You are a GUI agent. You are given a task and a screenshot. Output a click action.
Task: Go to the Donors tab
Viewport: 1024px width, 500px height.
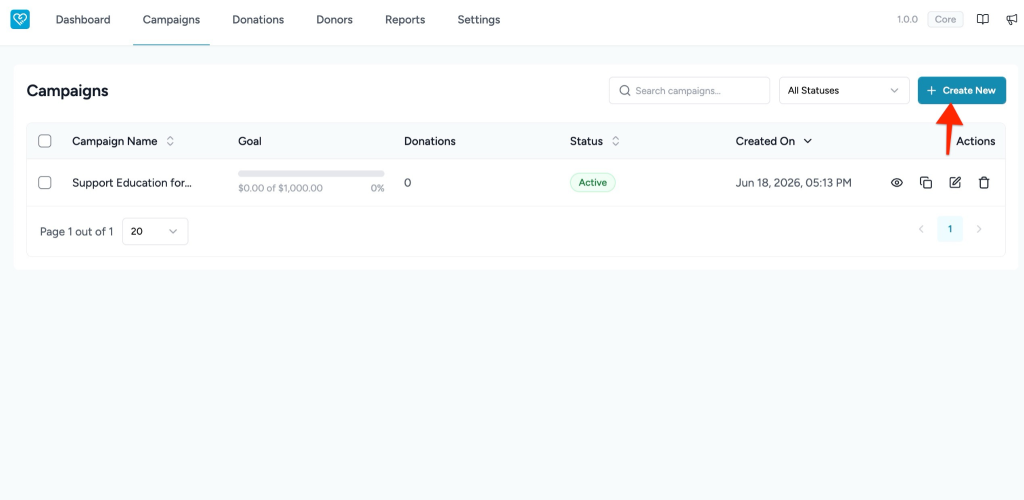[x=334, y=20]
